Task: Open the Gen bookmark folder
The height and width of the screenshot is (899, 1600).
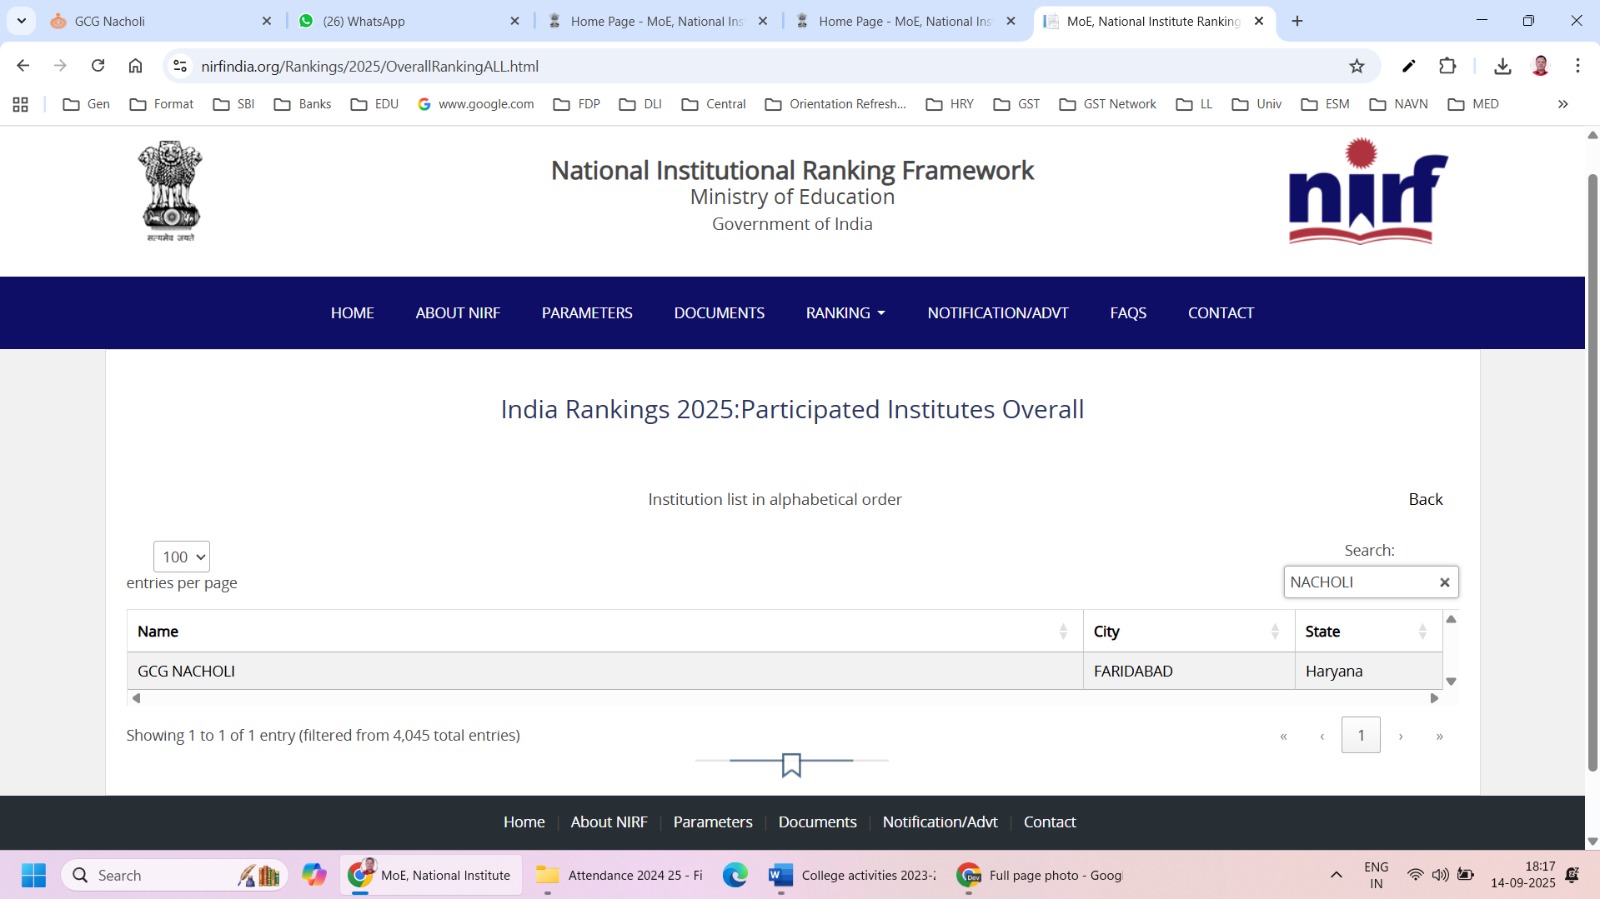Action: click(86, 104)
